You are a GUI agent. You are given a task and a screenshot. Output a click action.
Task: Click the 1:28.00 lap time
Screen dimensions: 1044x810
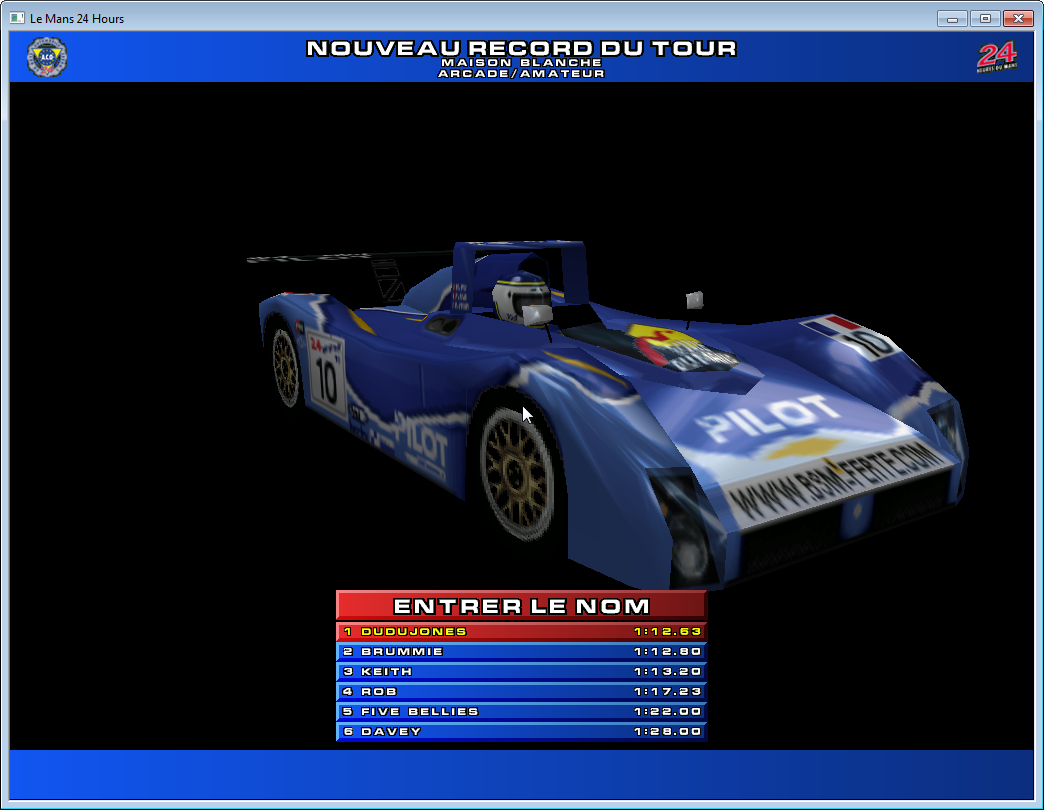click(667, 731)
